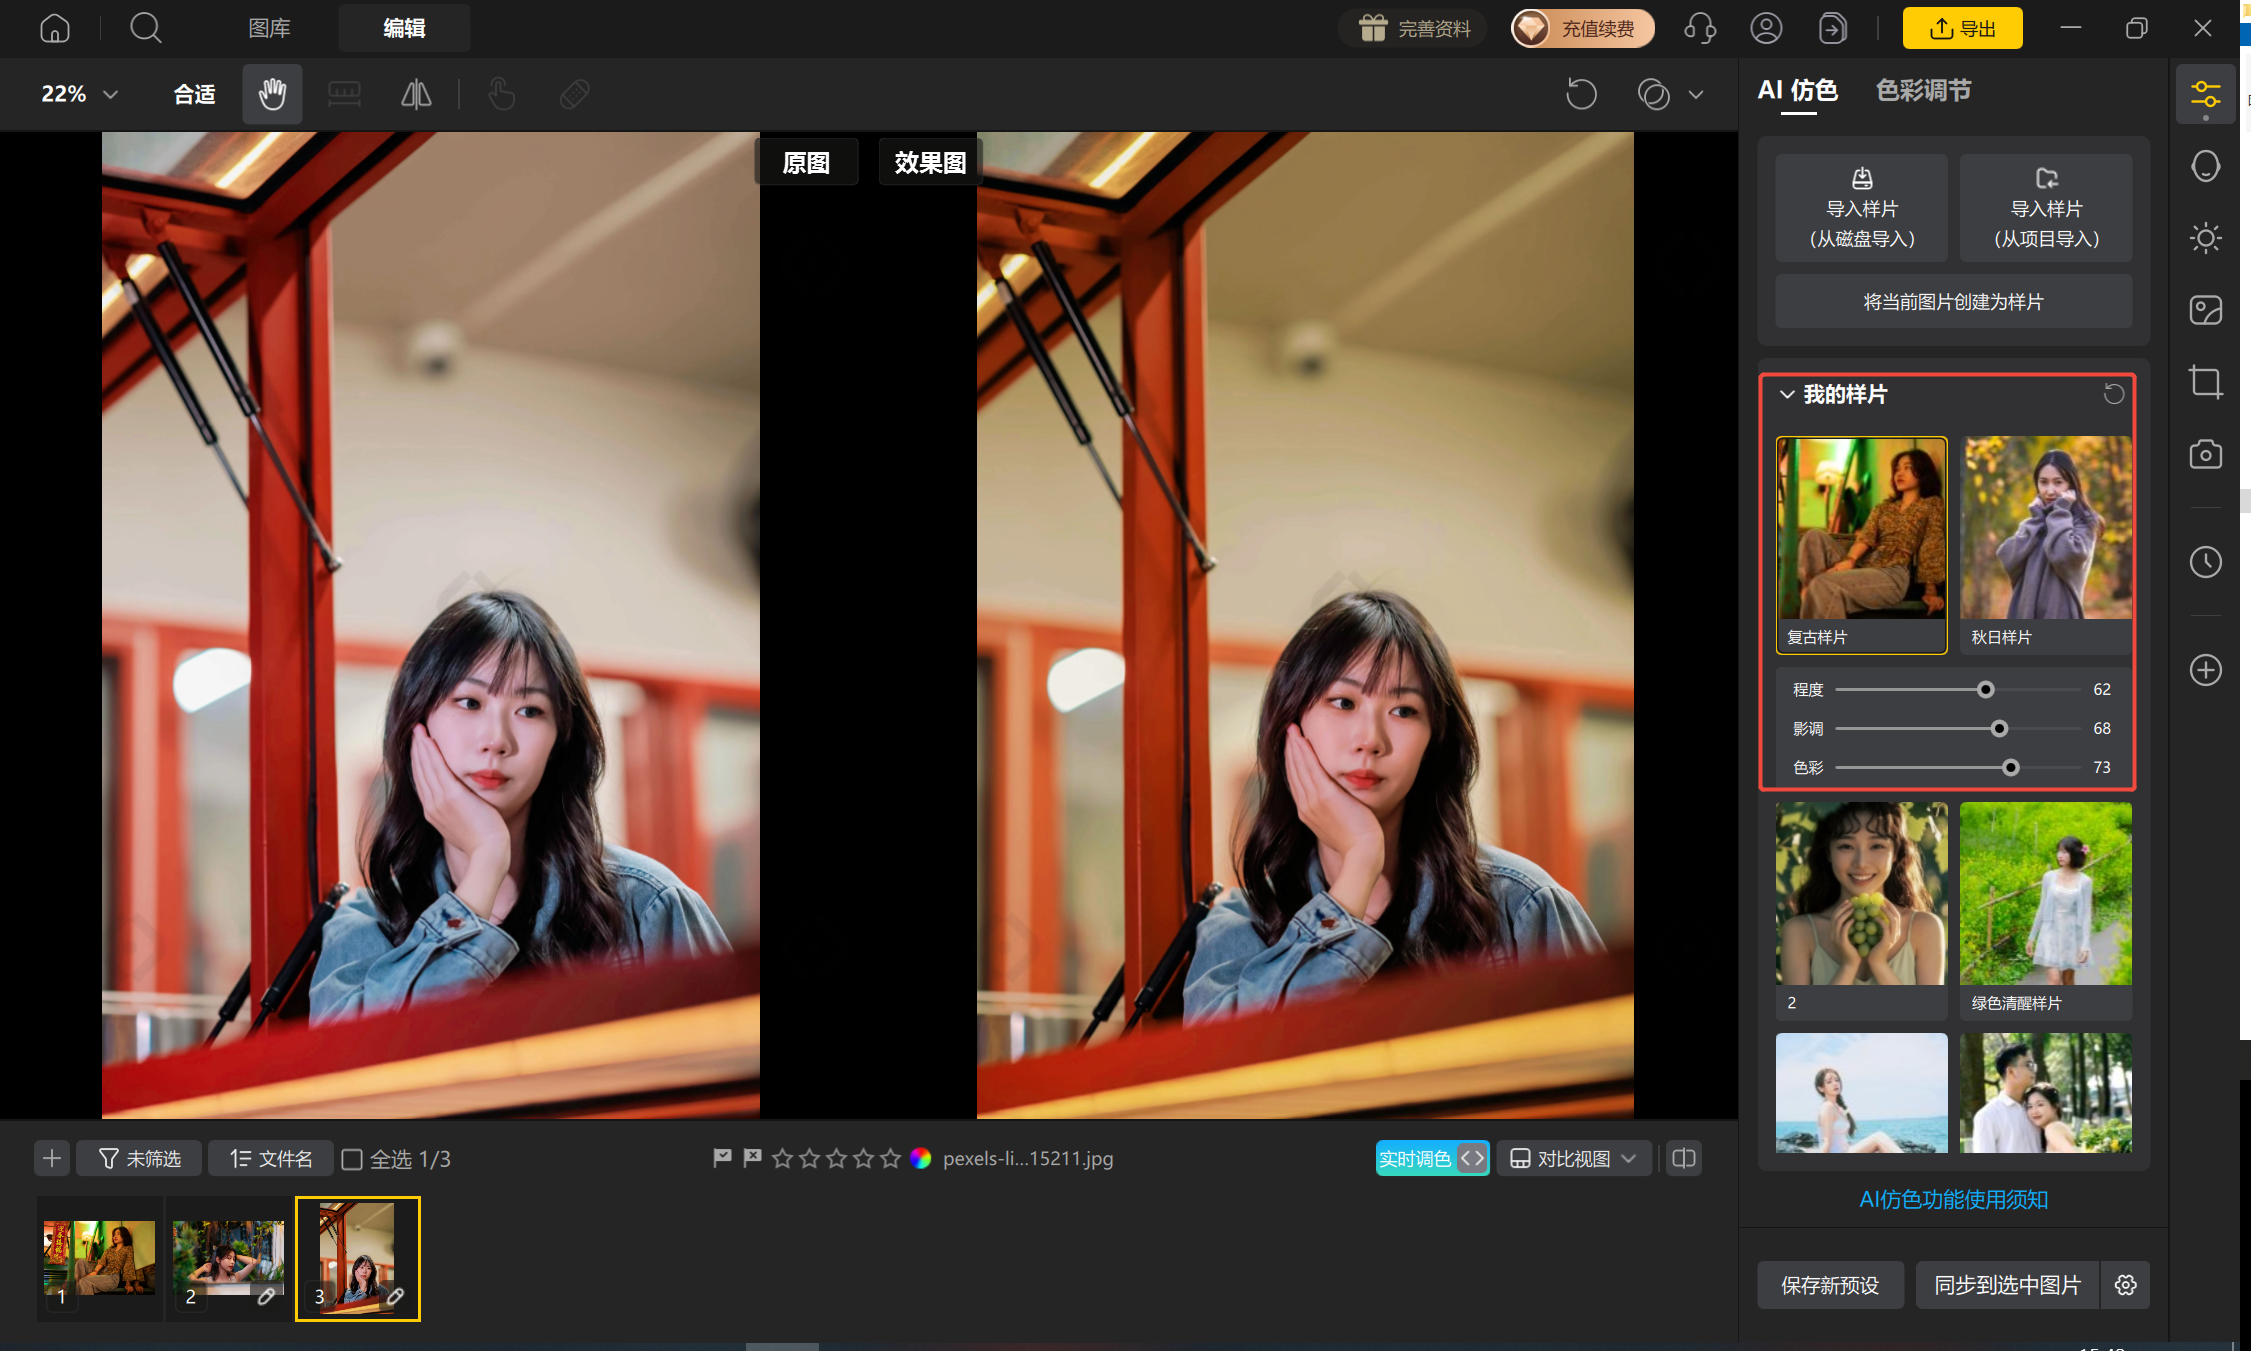
Task: Open the 色彩调节 tab
Action: click(x=1923, y=91)
